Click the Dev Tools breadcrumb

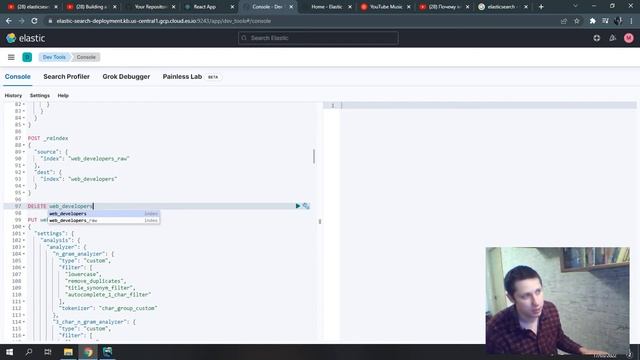click(54, 57)
